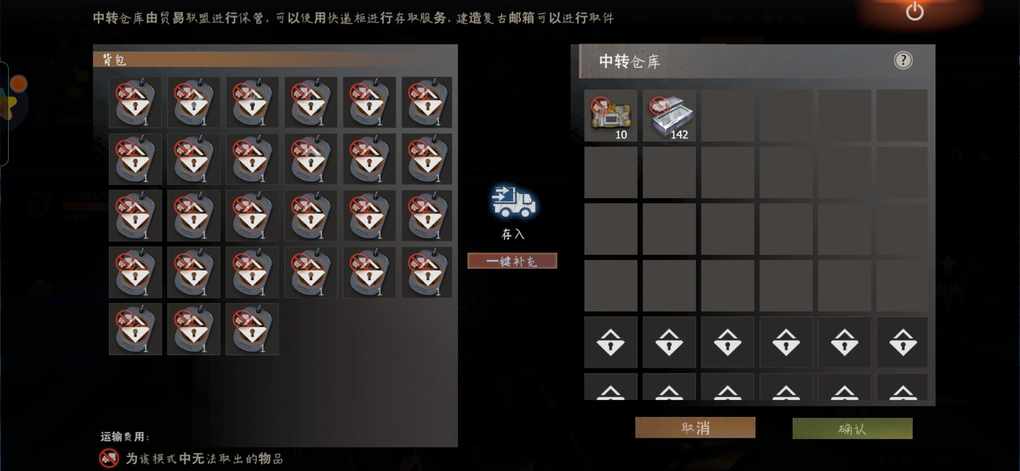Select the first locked item in backpack
The height and width of the screenshot is (471, 1020).
(135, 102)
